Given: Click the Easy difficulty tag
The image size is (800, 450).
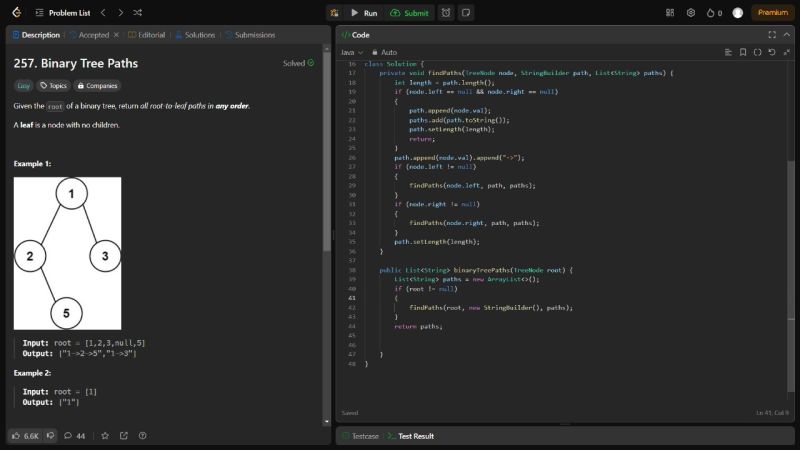Looking at the screenshot, I should (23, 86).
